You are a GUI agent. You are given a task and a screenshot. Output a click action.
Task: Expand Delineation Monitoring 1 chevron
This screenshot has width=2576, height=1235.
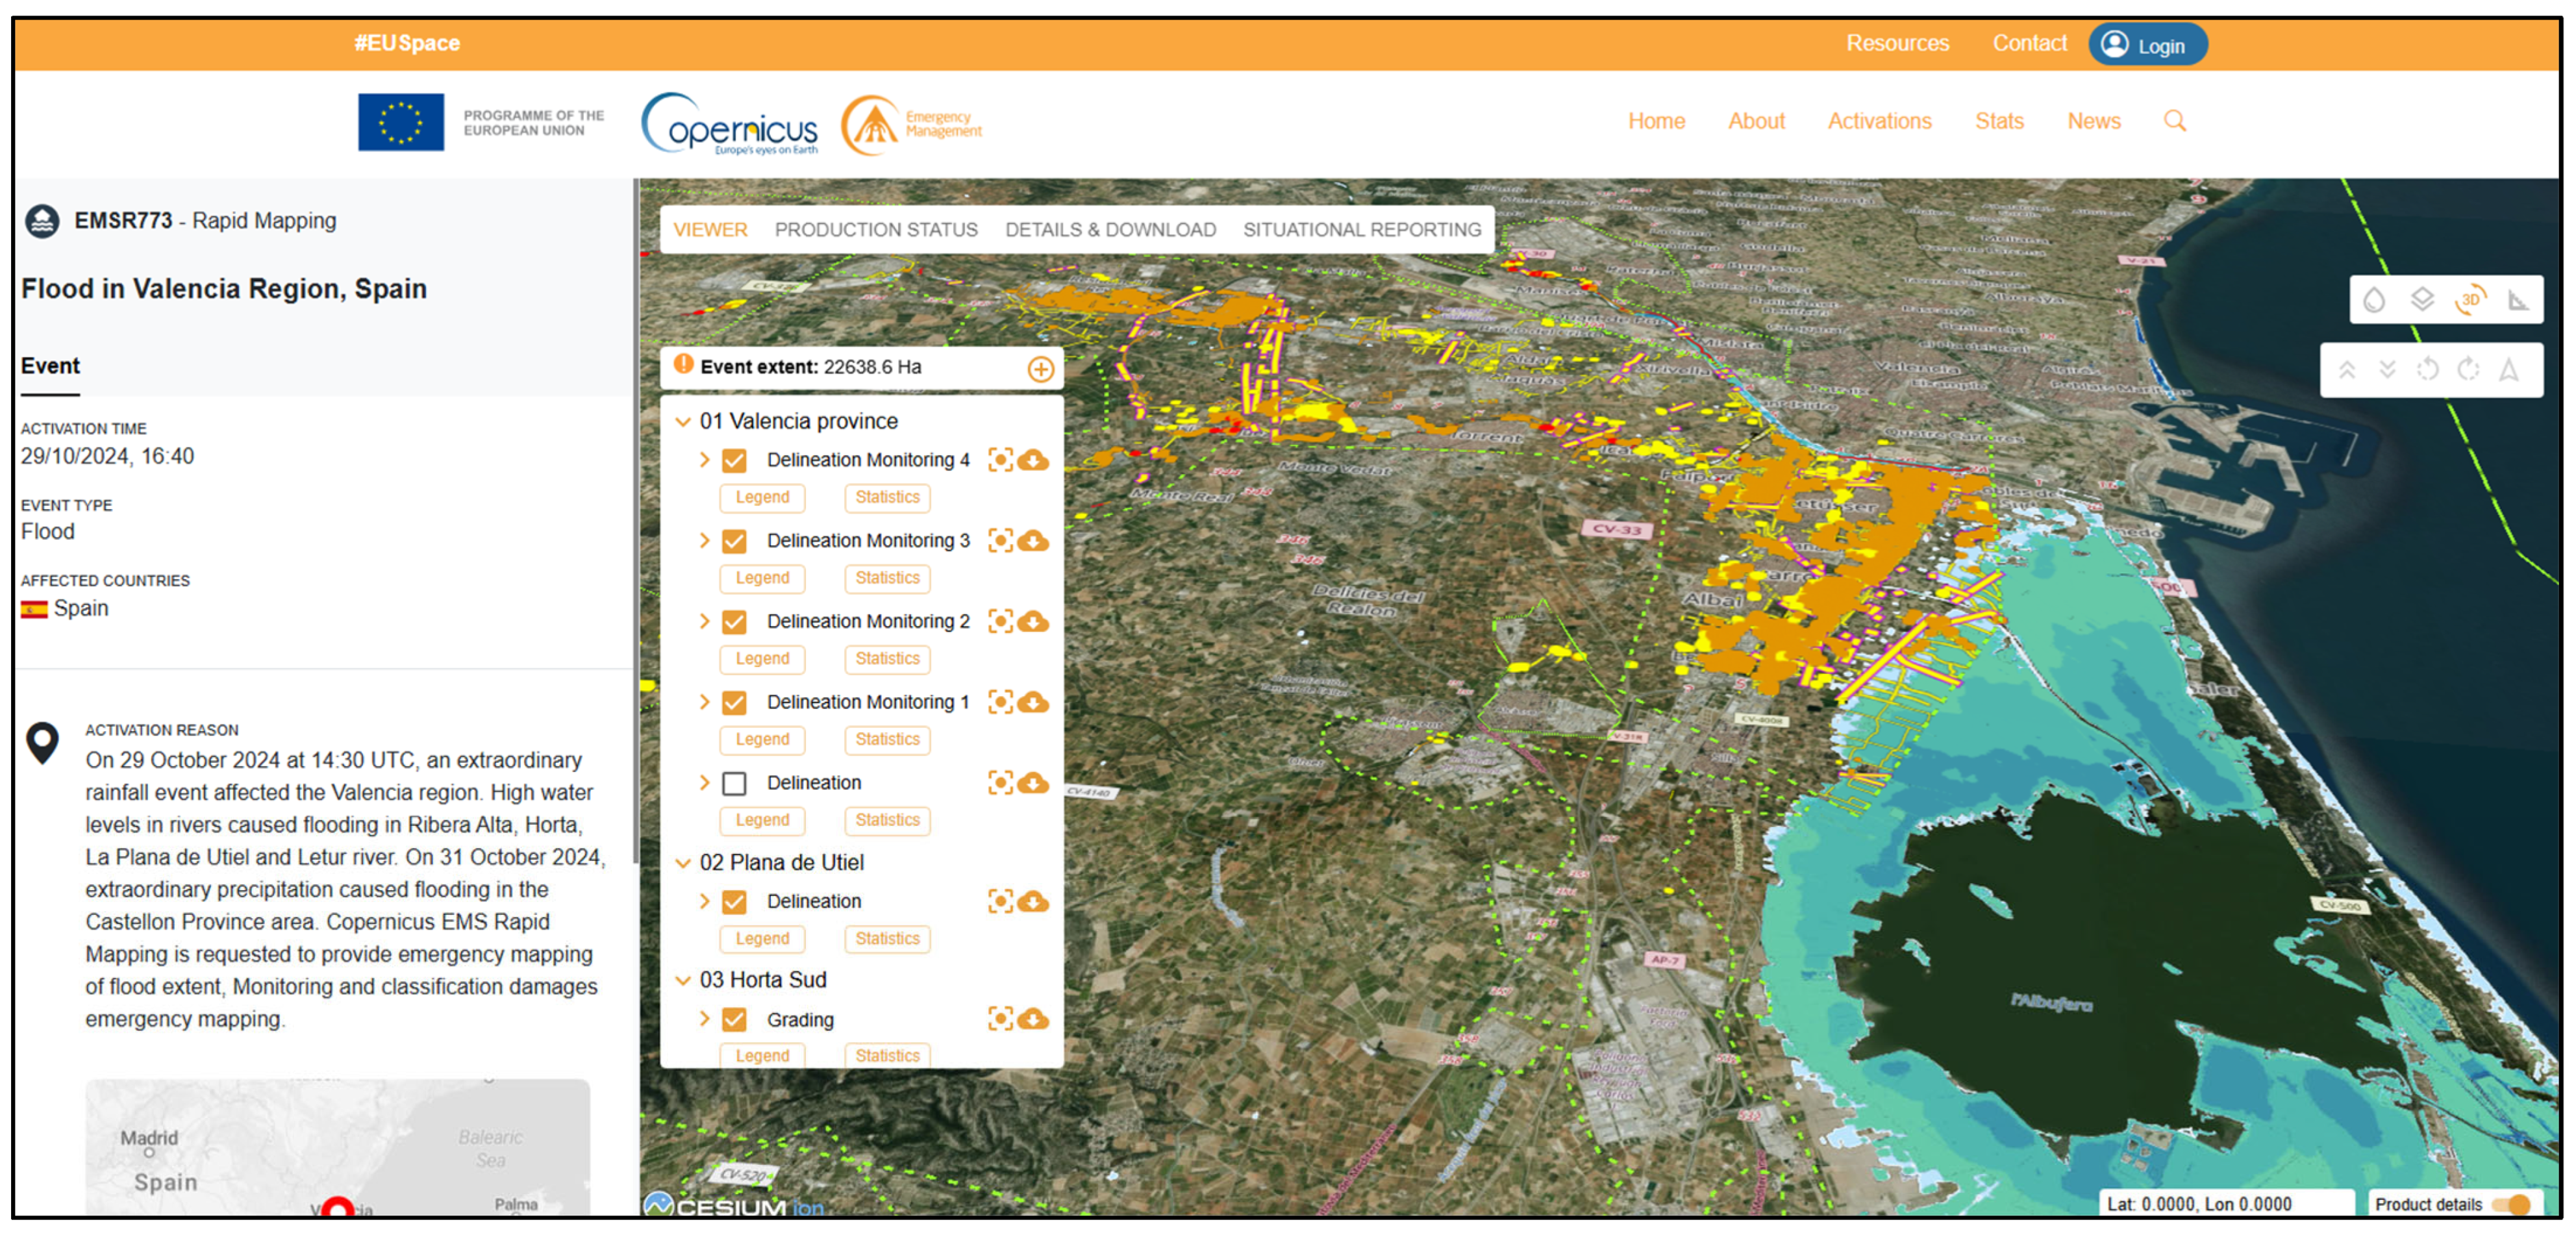[704, 702]
